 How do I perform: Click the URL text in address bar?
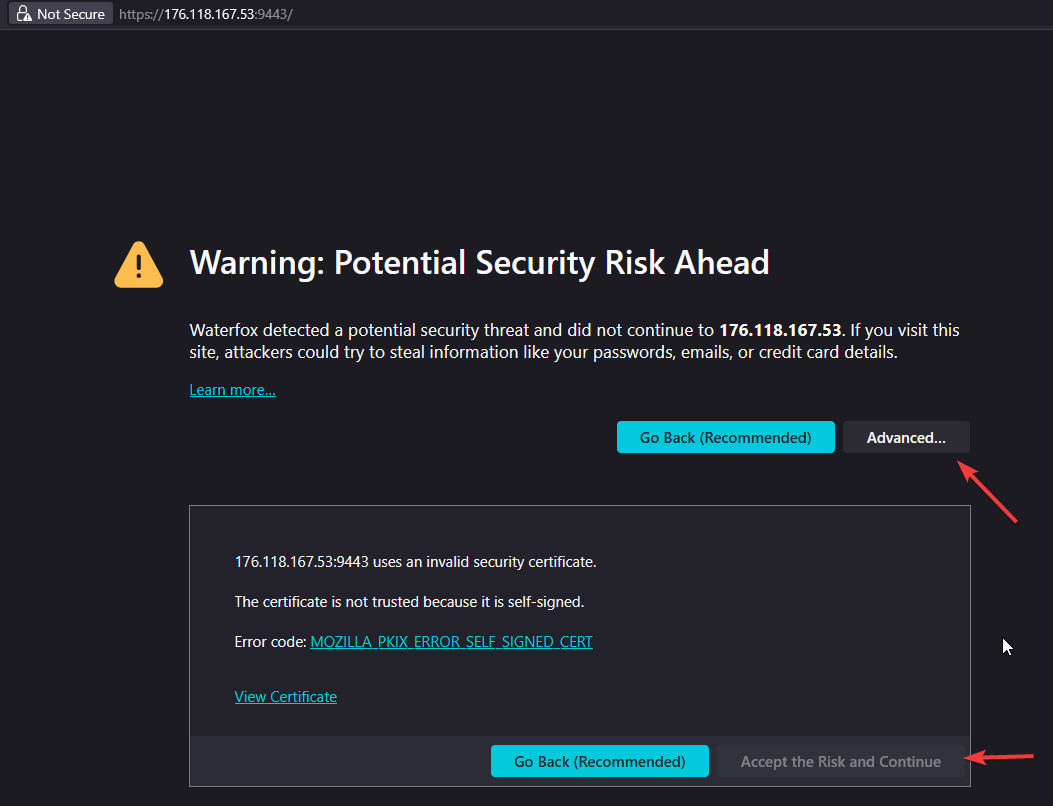(205, 14)
